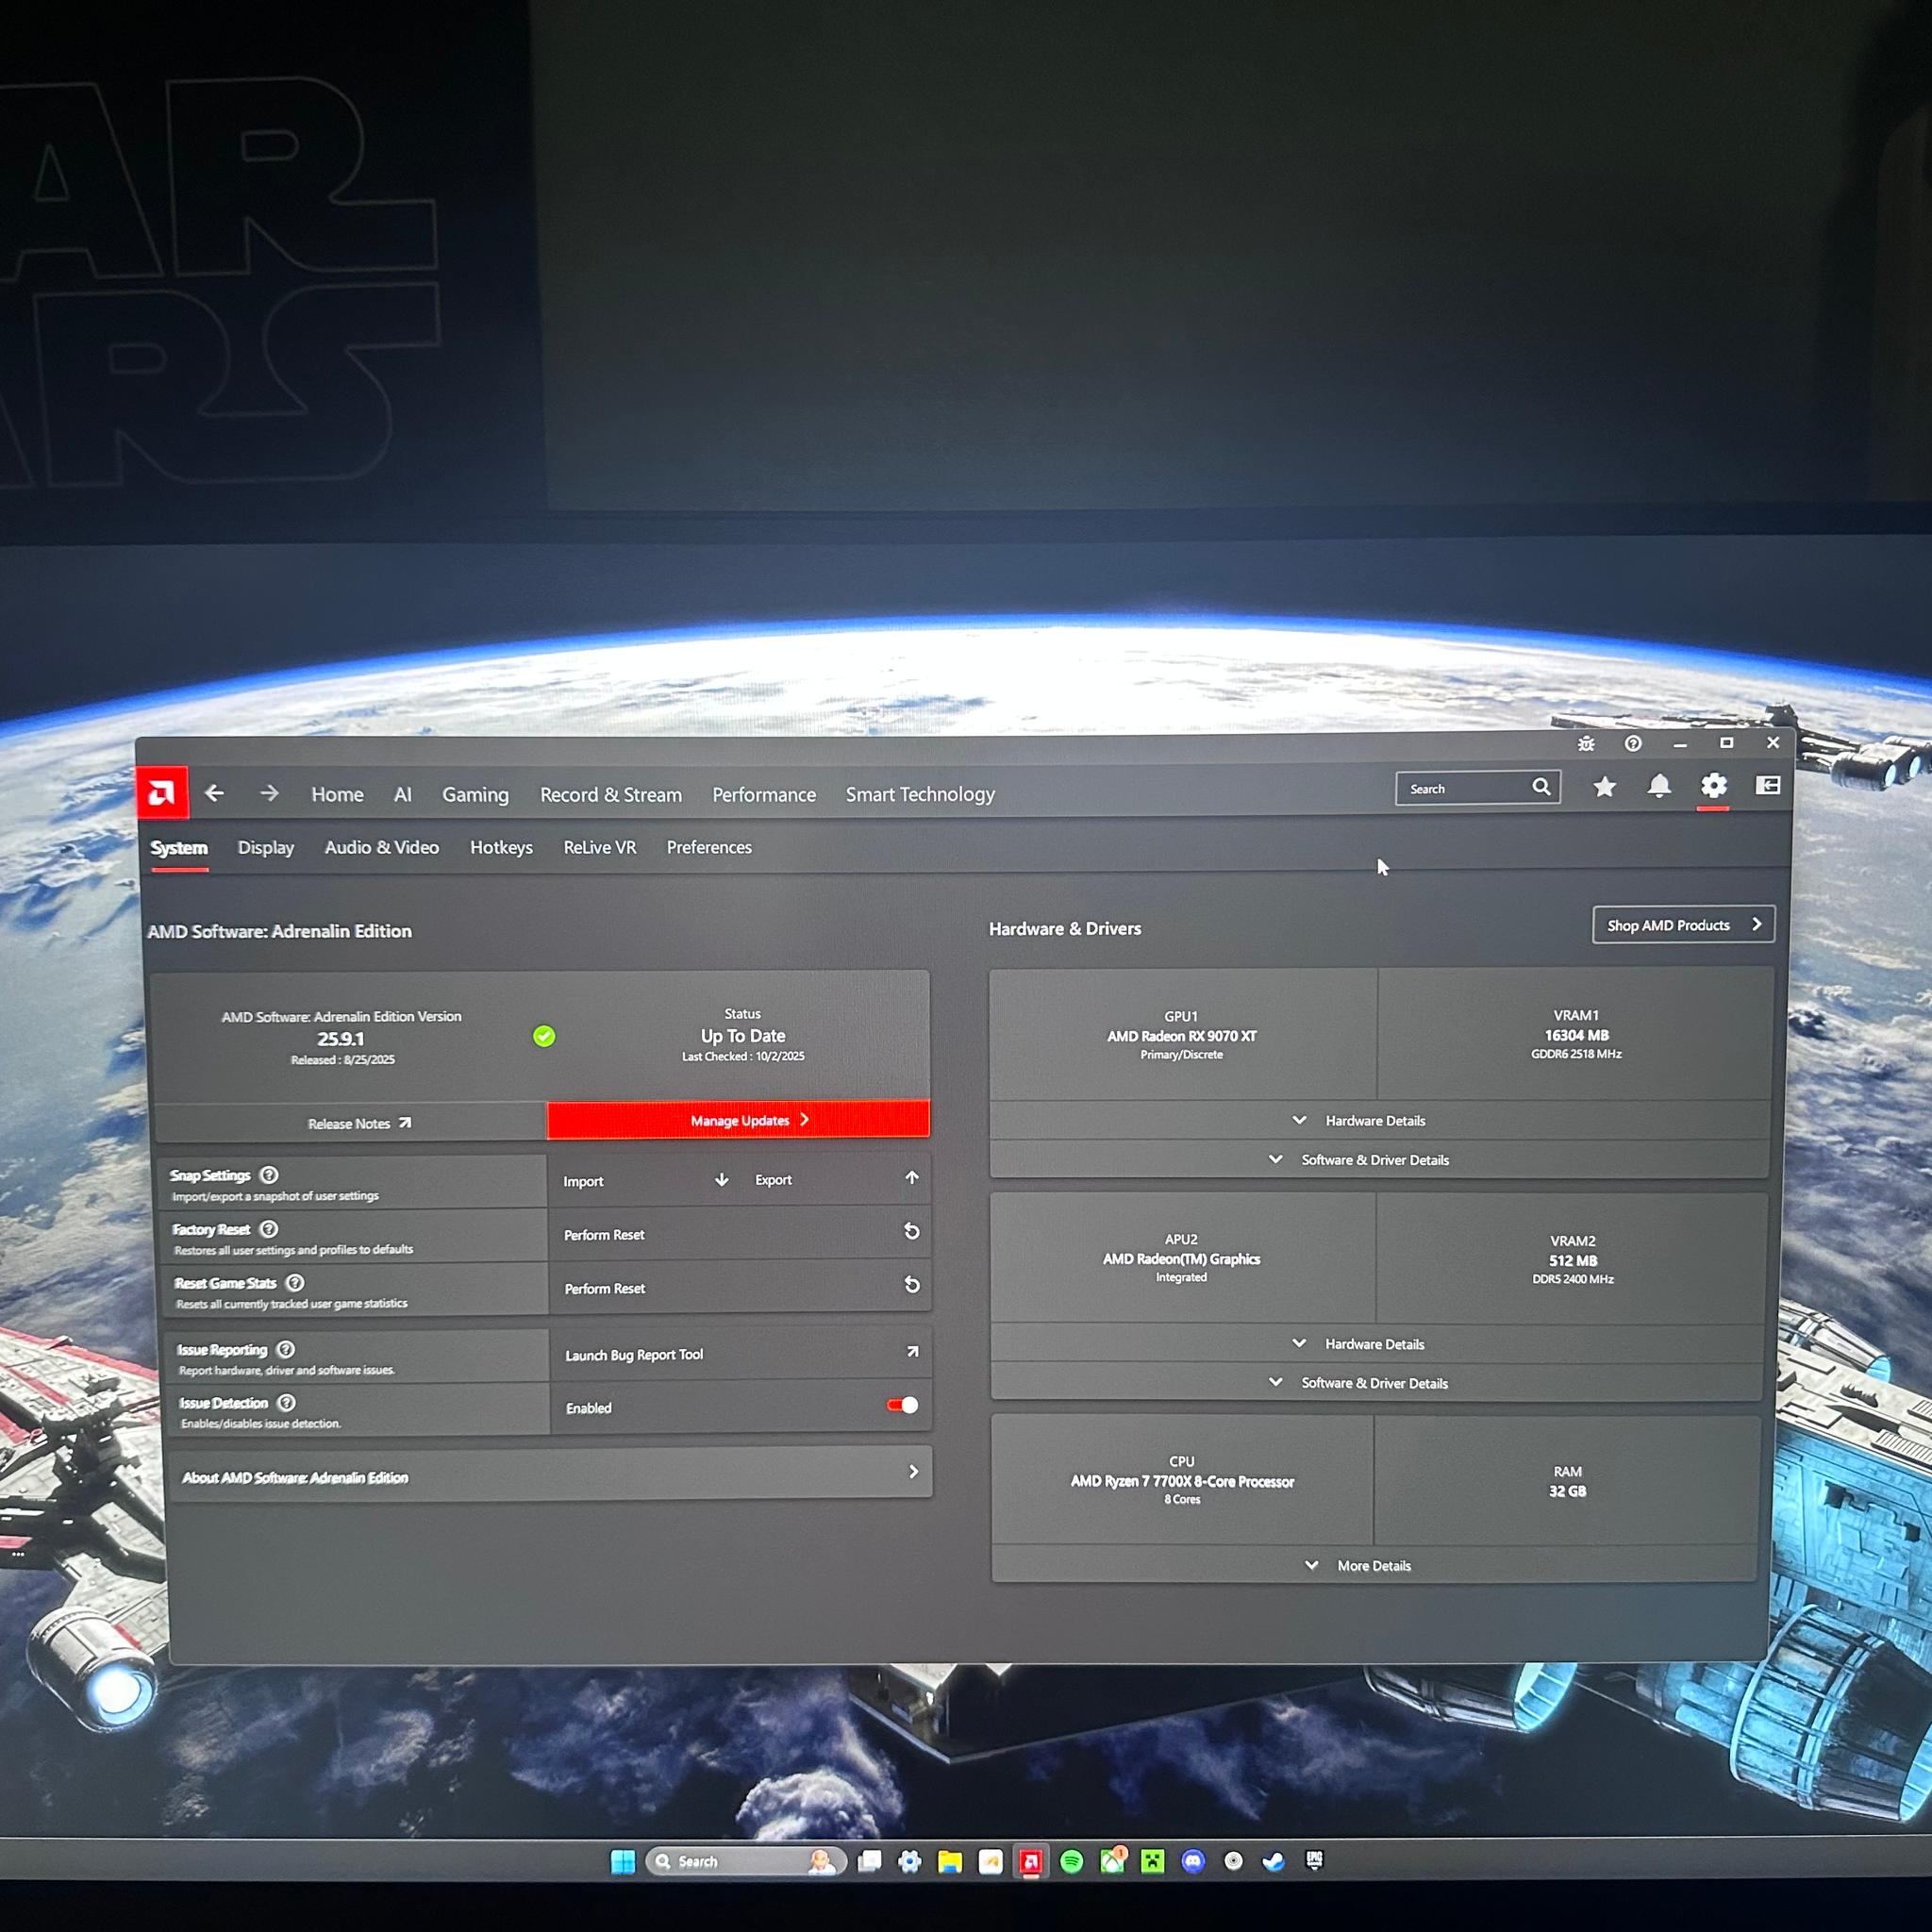Click the help icon beside Snap Settings
The height and width of the screenshot is (1932, 1932).
269,1175
